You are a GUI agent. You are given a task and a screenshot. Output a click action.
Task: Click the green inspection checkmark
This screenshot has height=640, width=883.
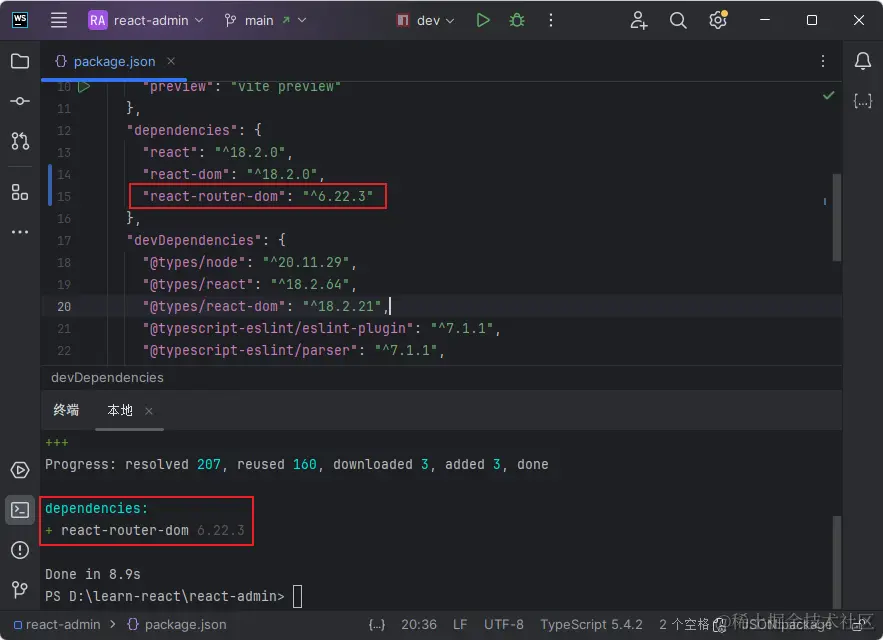(x=828, y=95)
